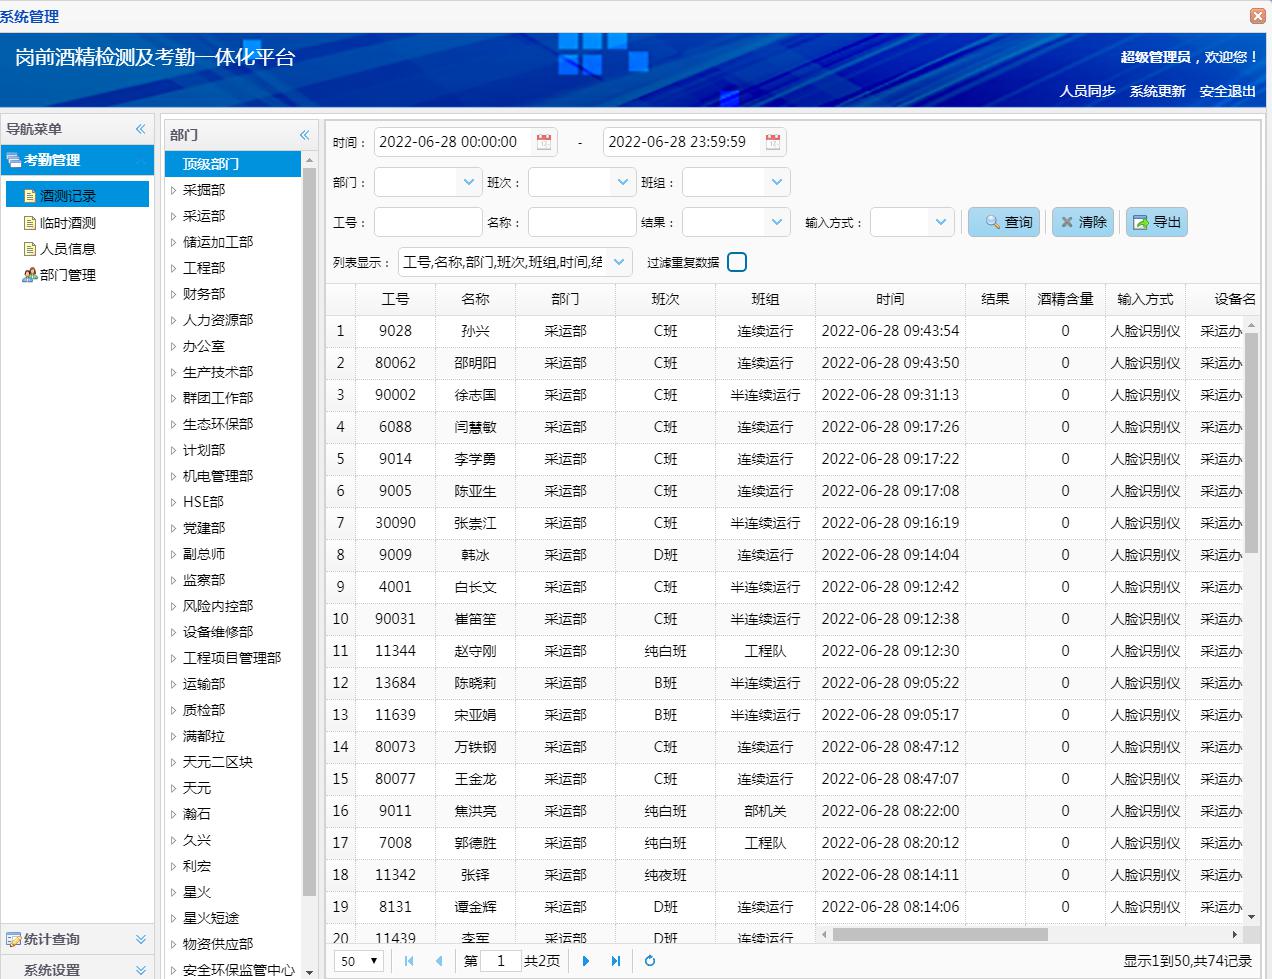Open the end time calendar picker
1272x979 pixels.
coord(771,141)
